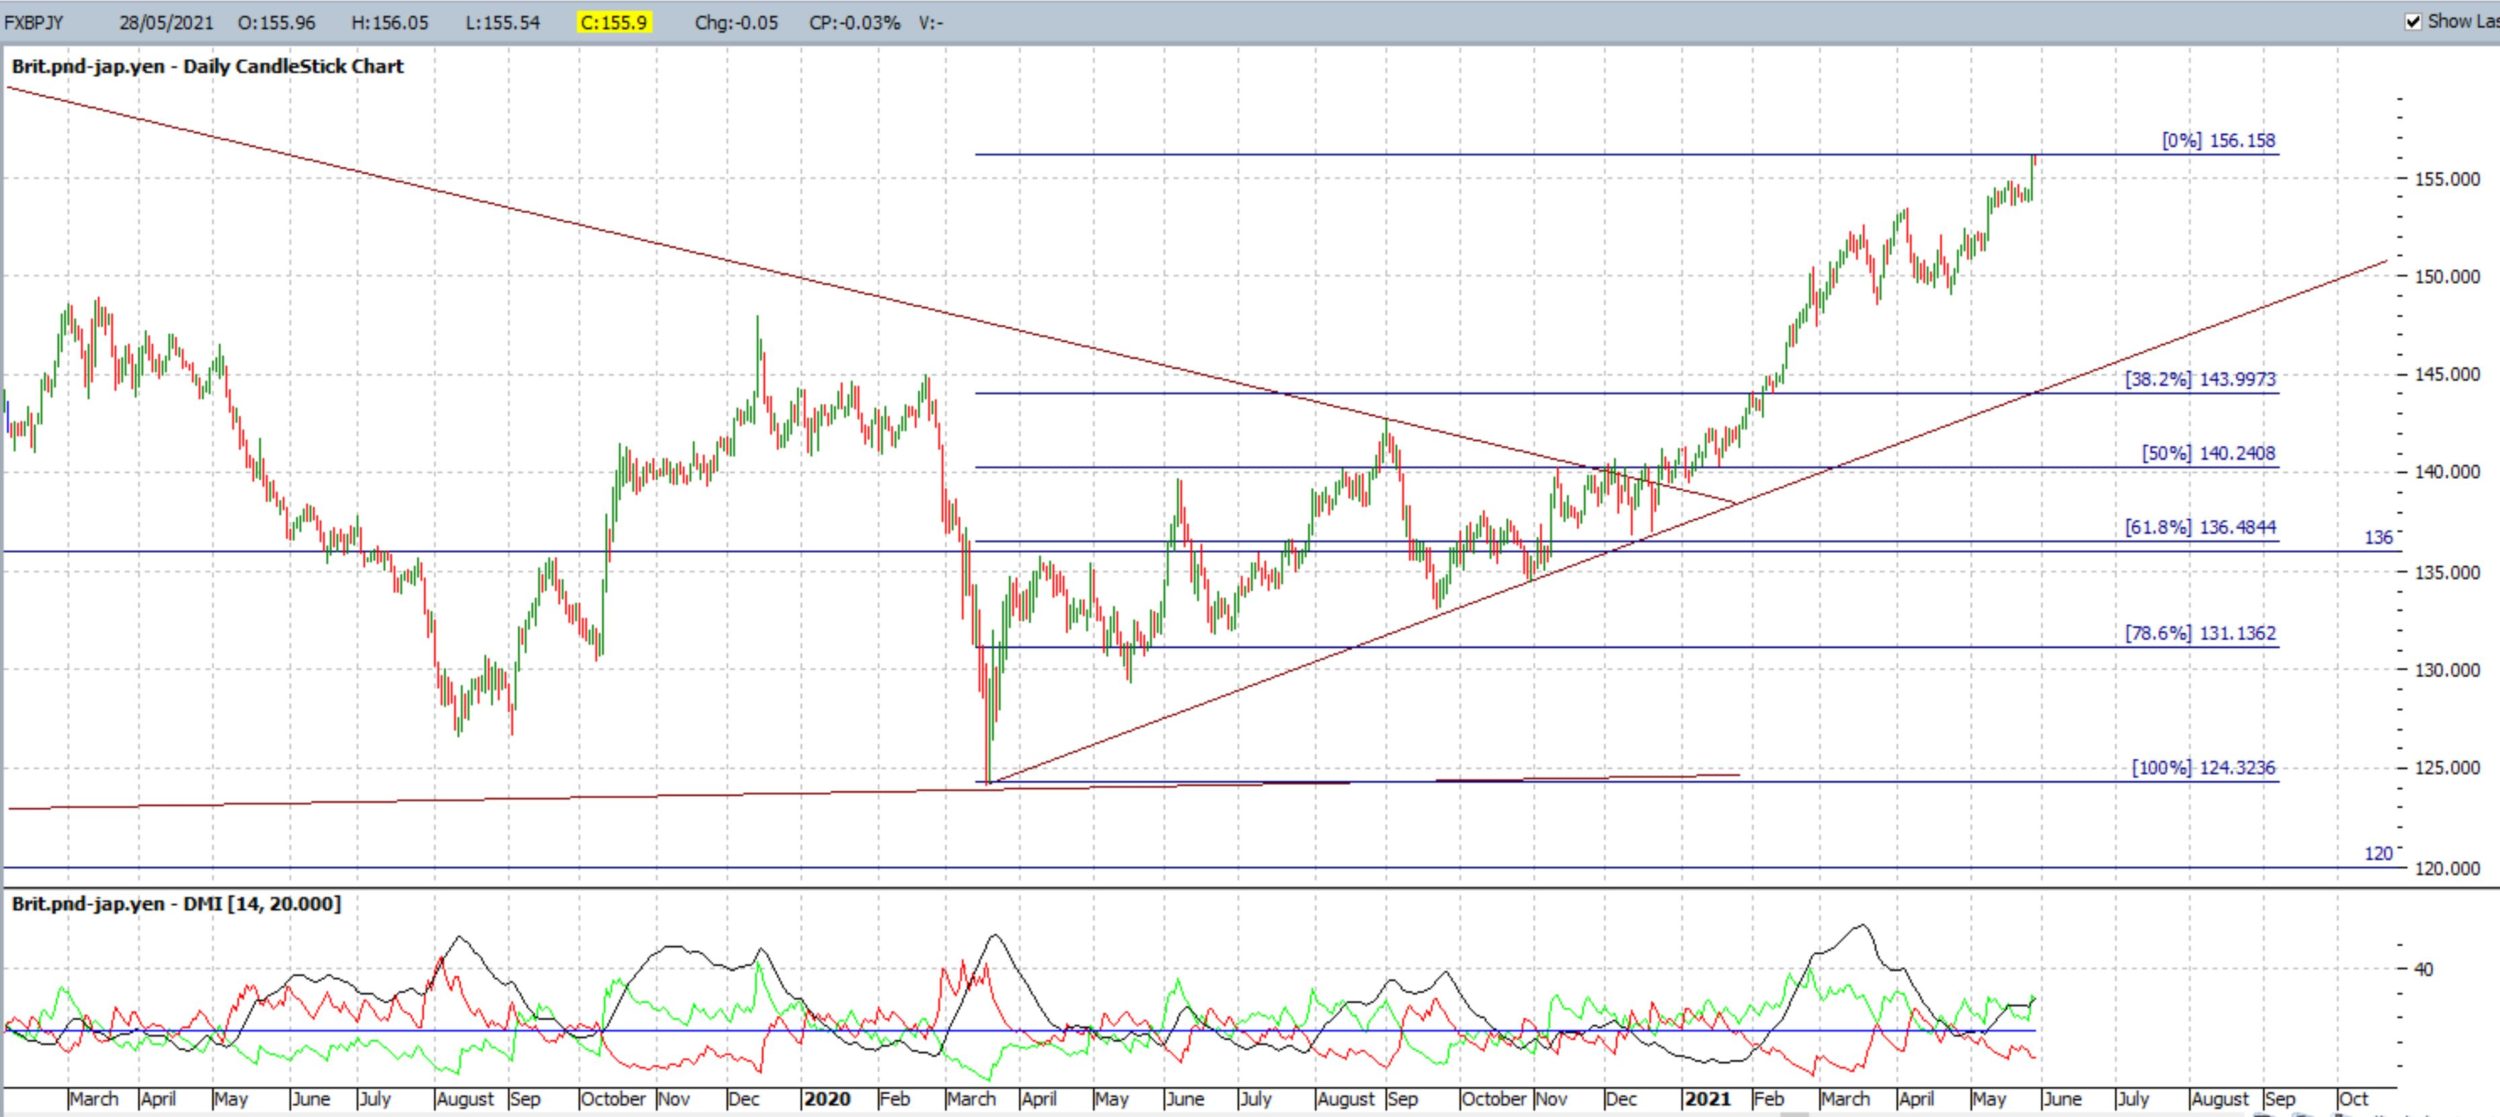Click the 125.000 price axis value

point(2447,768)
